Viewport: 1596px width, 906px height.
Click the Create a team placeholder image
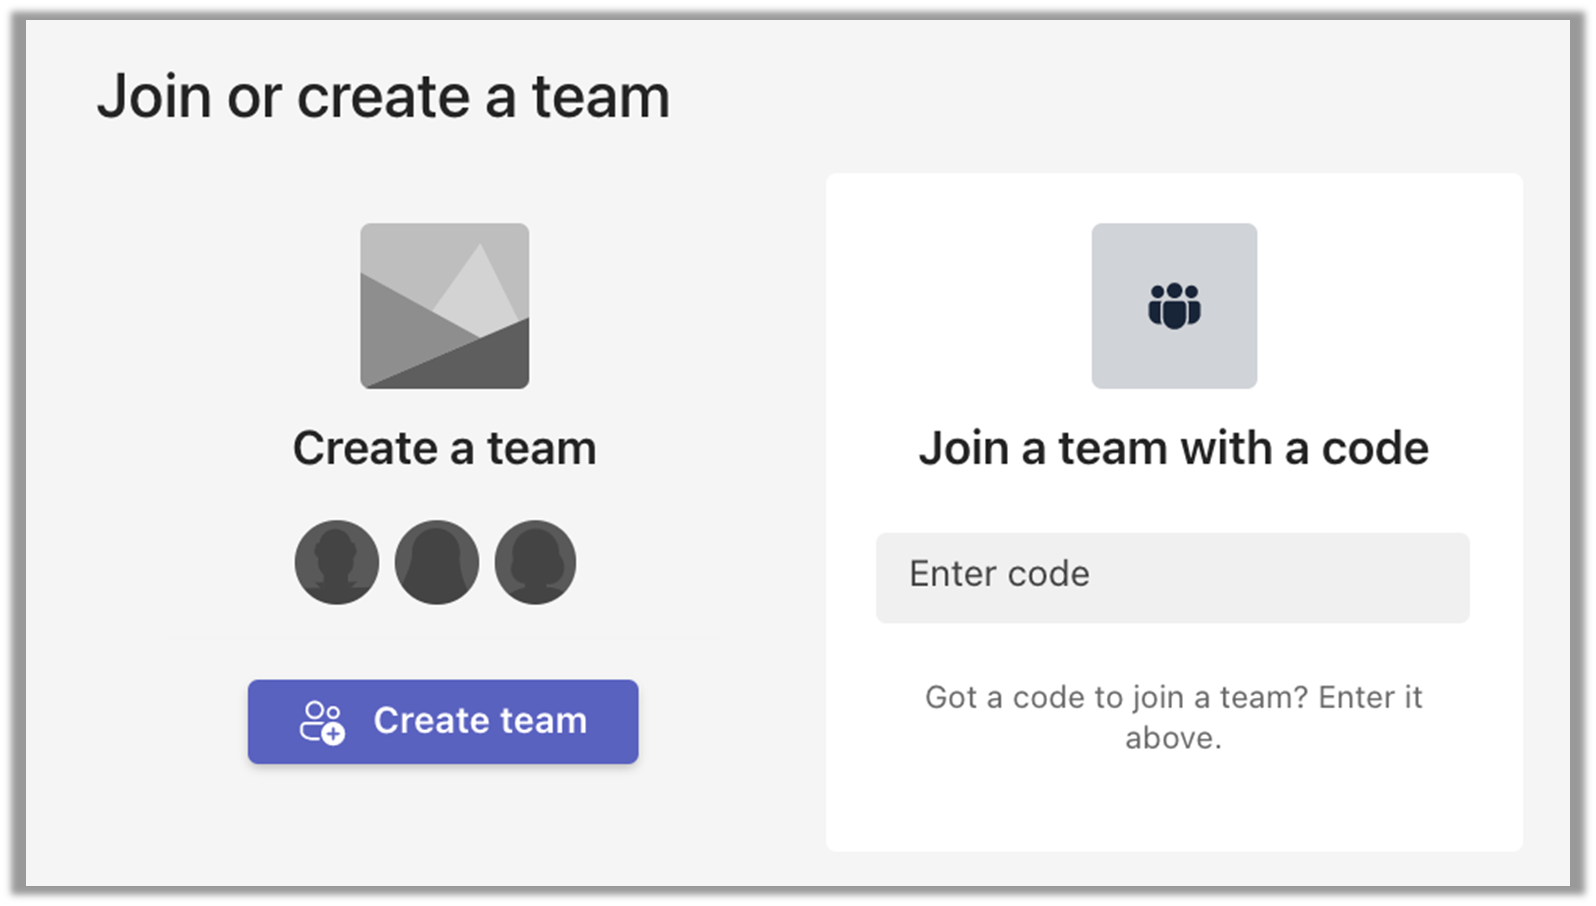tap(444, 305)
